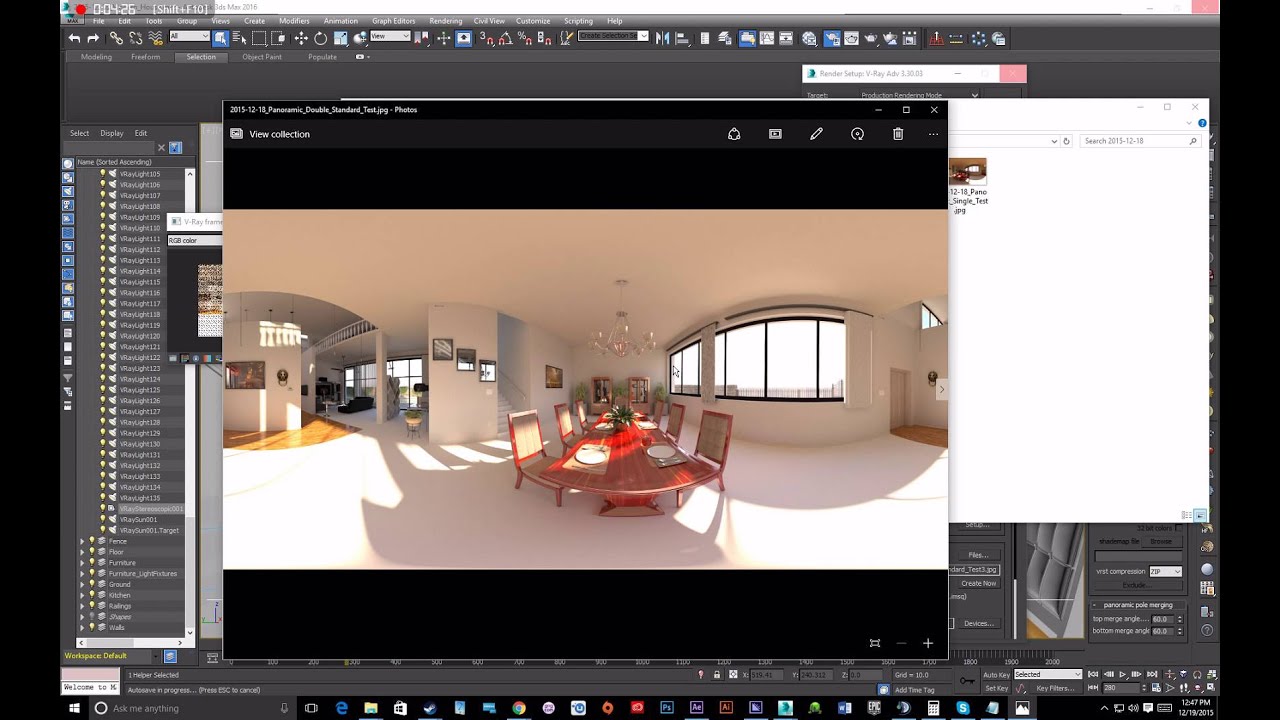Open the Graph Editors menu
The width and height of the screenshot is (1280, 720).
[394, 21]
